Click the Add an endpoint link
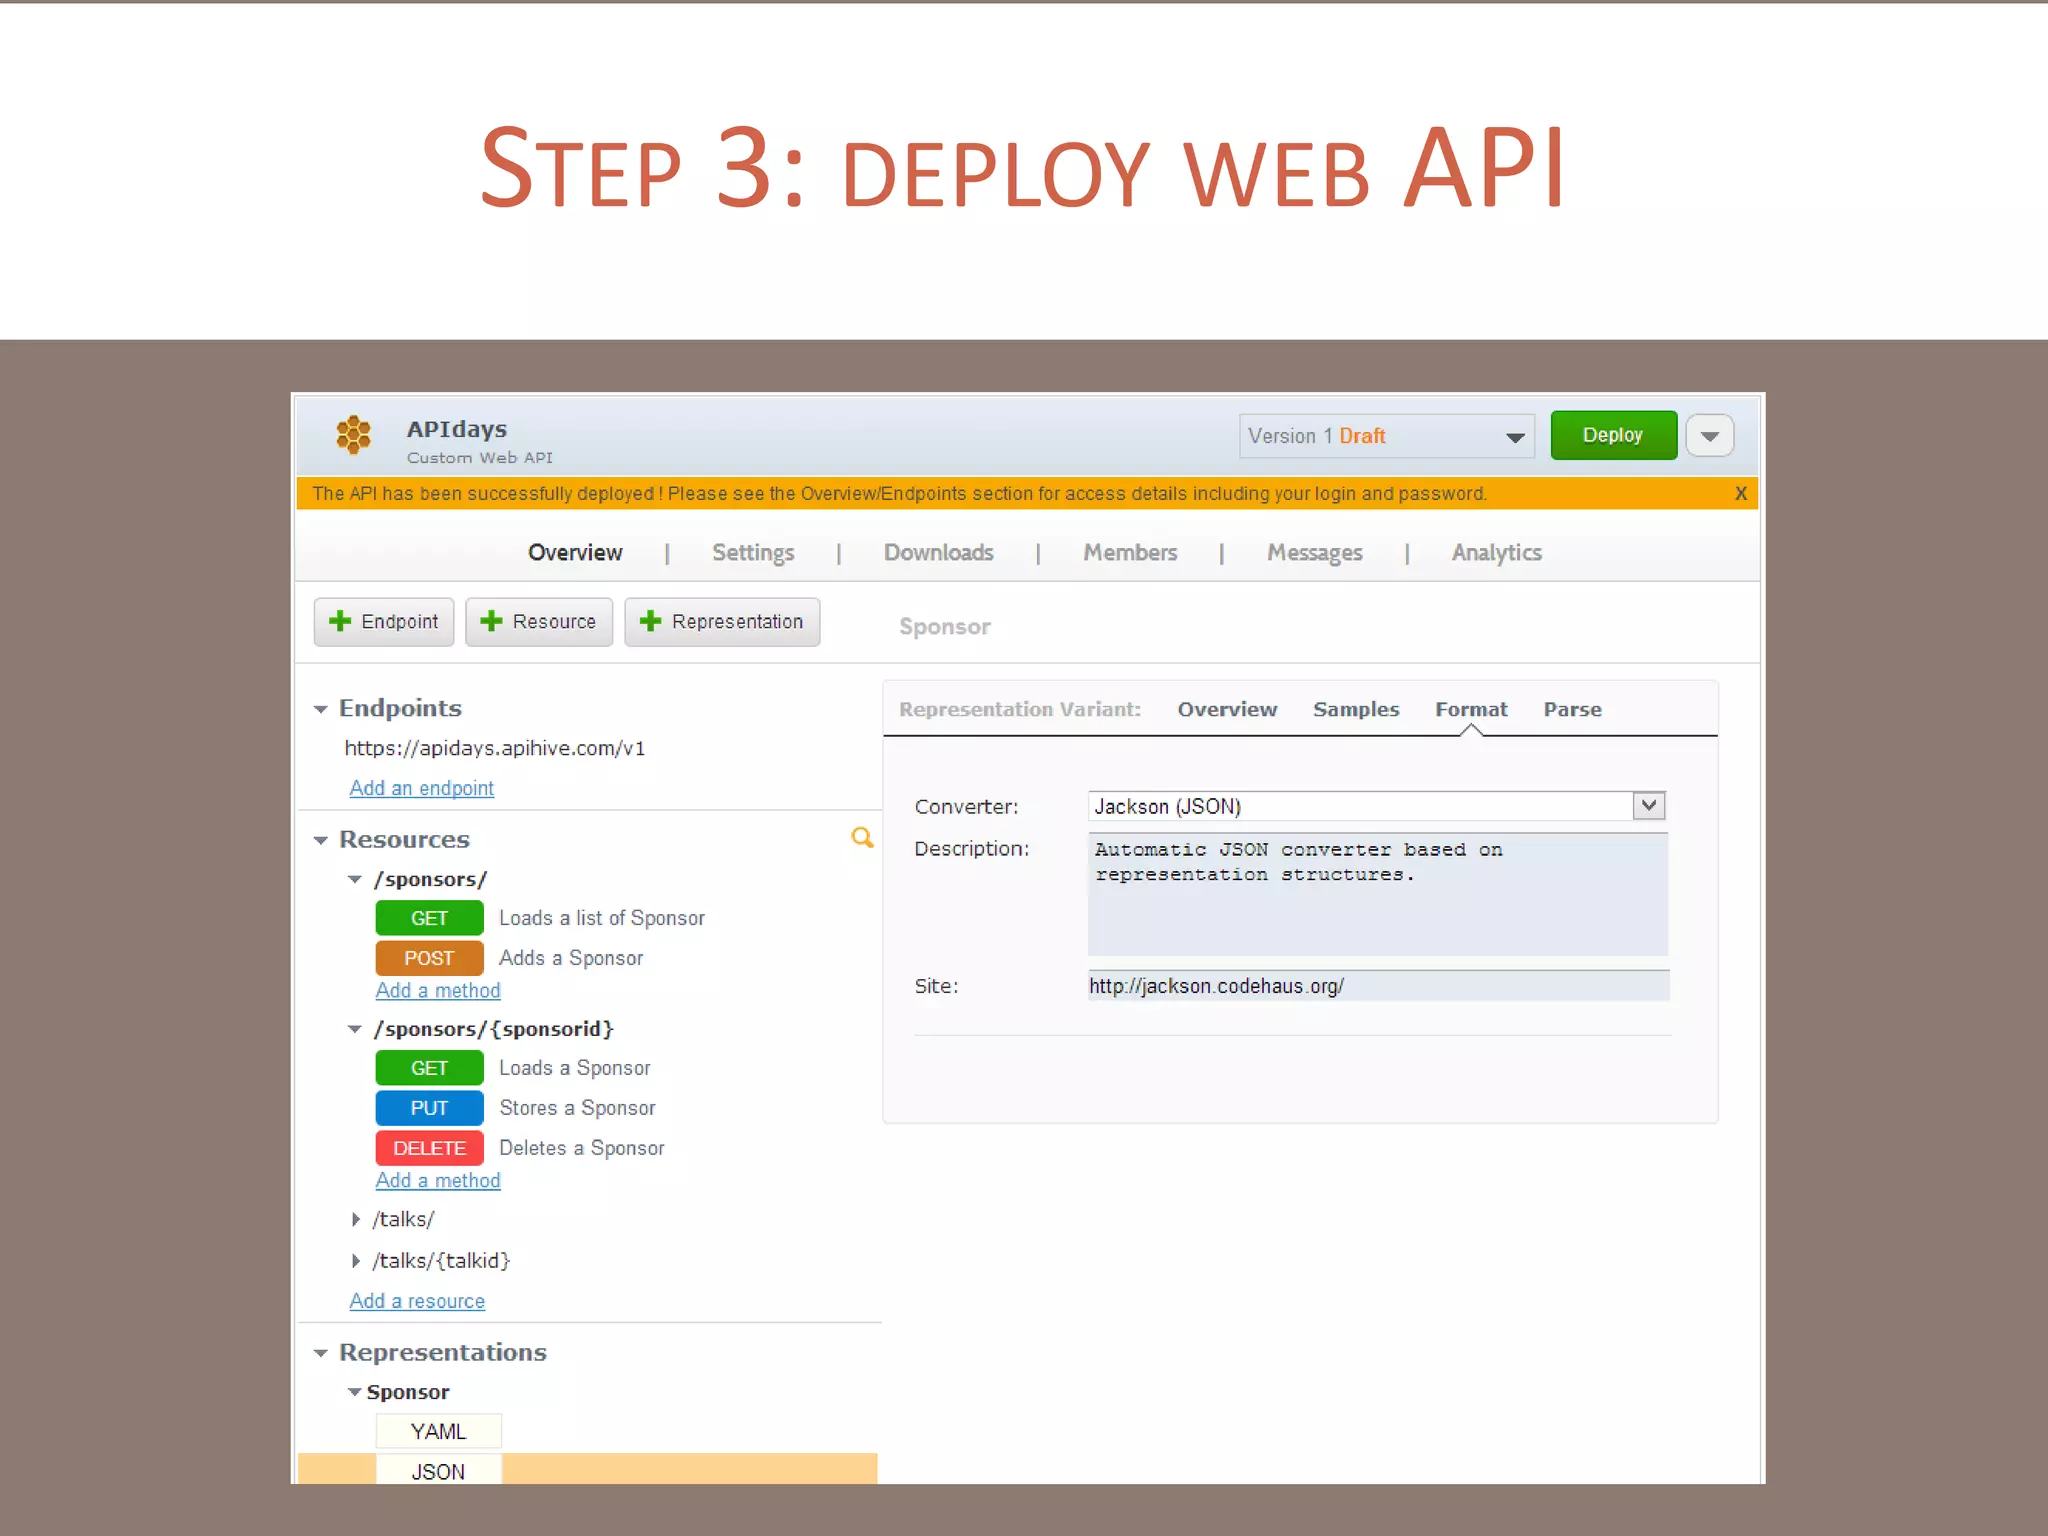Viewport: 2048px width, 1536px height. pos(421,788)
